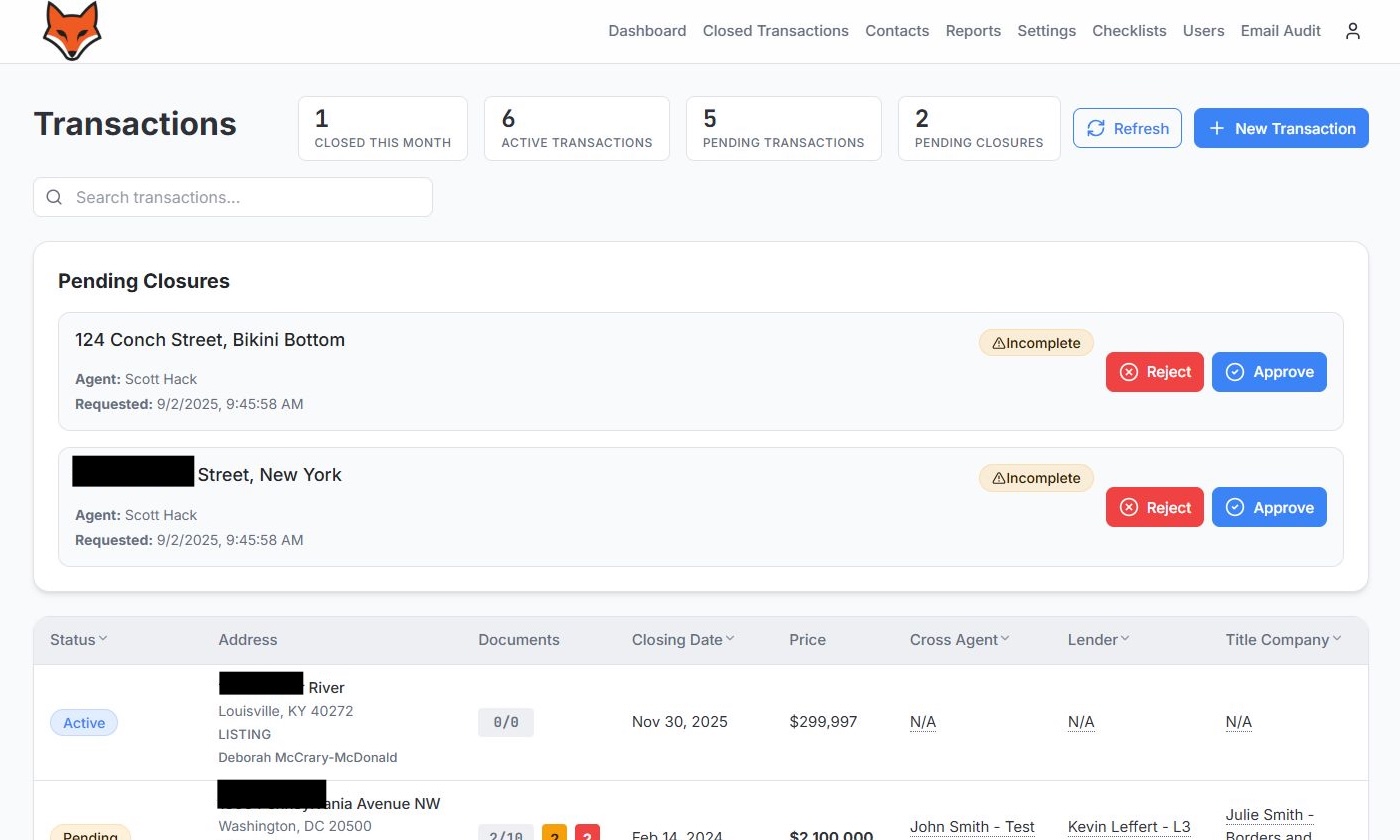Expand the Lender column chevron
The image size is (1400, 840).
tap(1125, 639)
